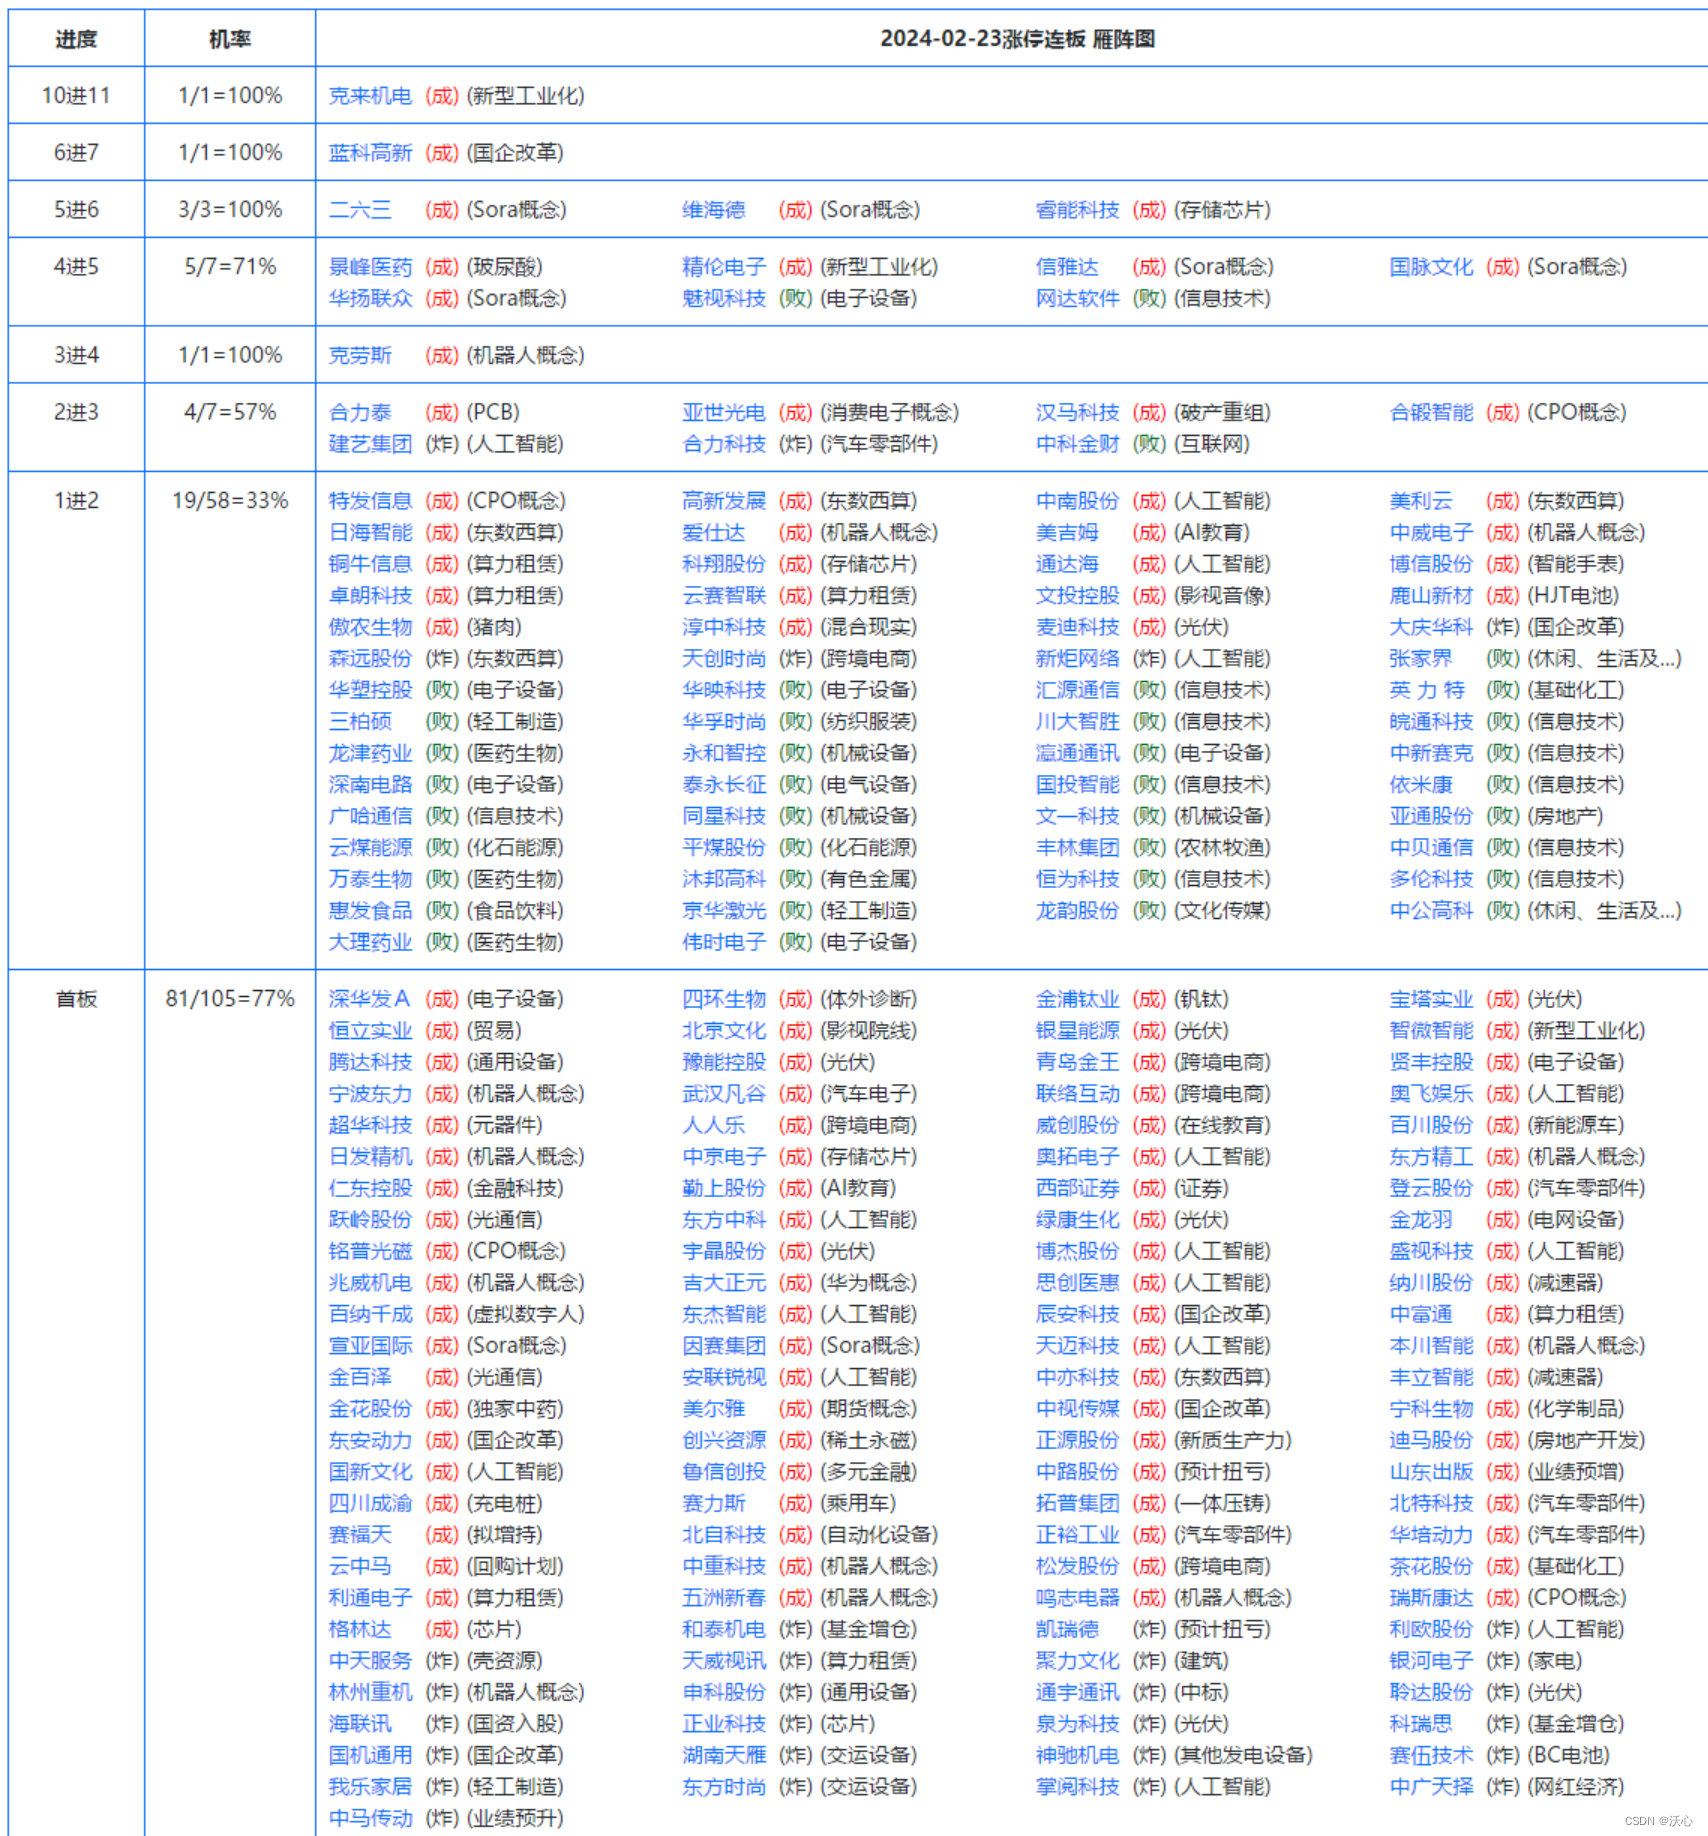The height and width of the screenshot is (1836, 1708).
Task: Select the 合锻智能 link
Action: [1431, 412]
